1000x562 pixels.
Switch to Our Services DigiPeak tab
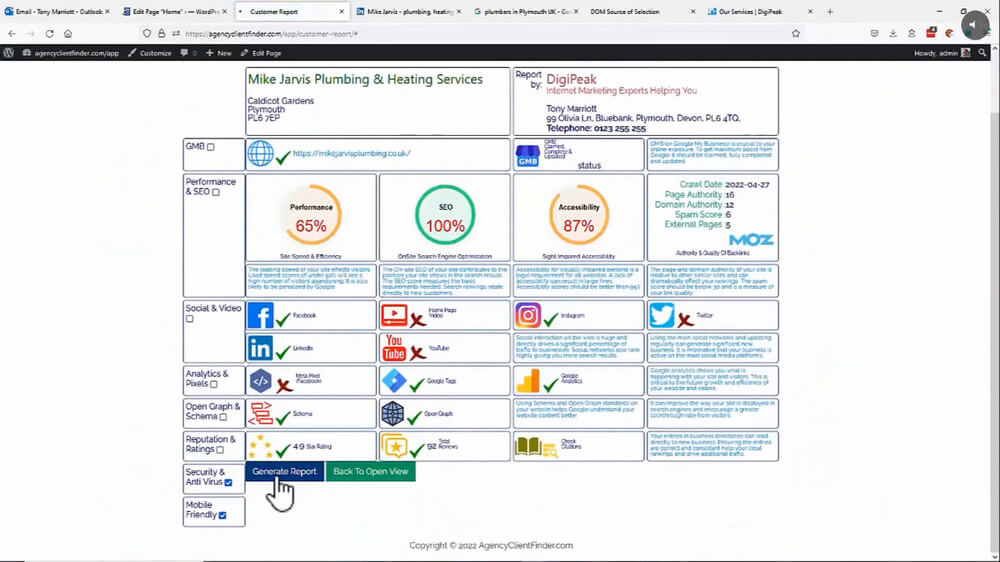coord(759,11)
